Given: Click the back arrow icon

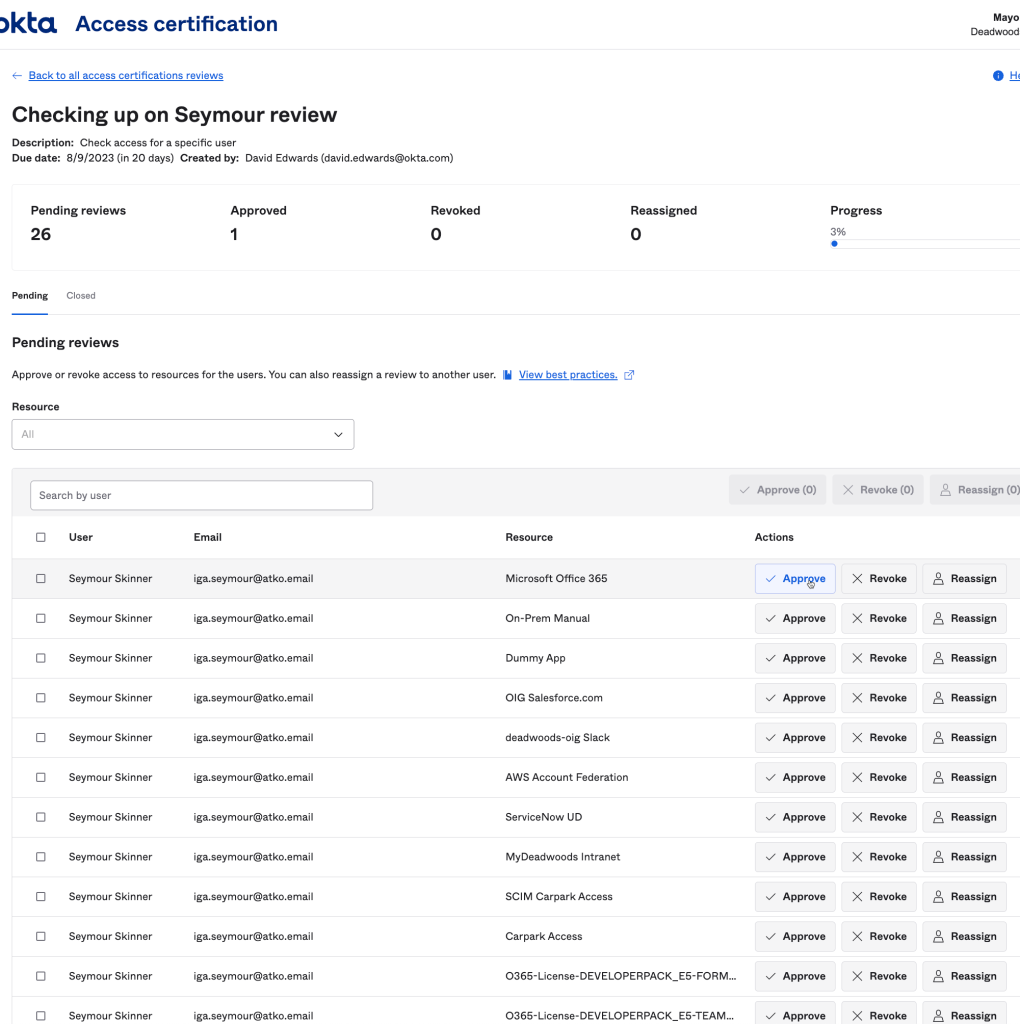Looking at the screenshot, I should pyautogui.click(x=17, y=76).
